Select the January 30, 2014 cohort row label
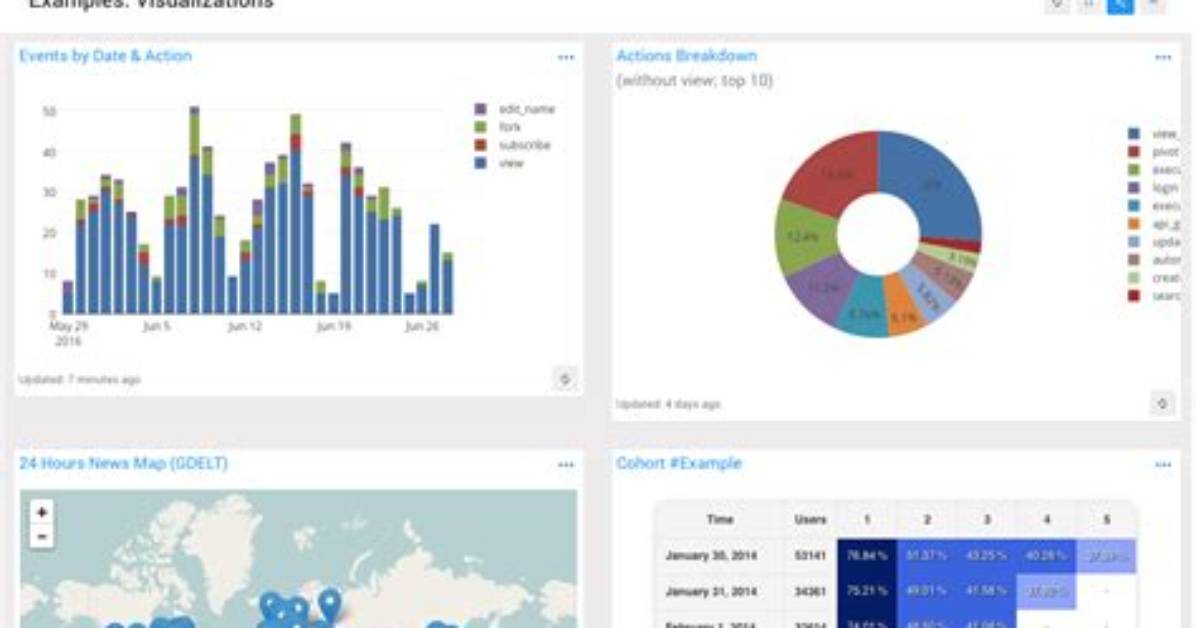Image resolution: width=1196 pixels, height=628 pixels. pyautogui.click(x=711, y=556)
